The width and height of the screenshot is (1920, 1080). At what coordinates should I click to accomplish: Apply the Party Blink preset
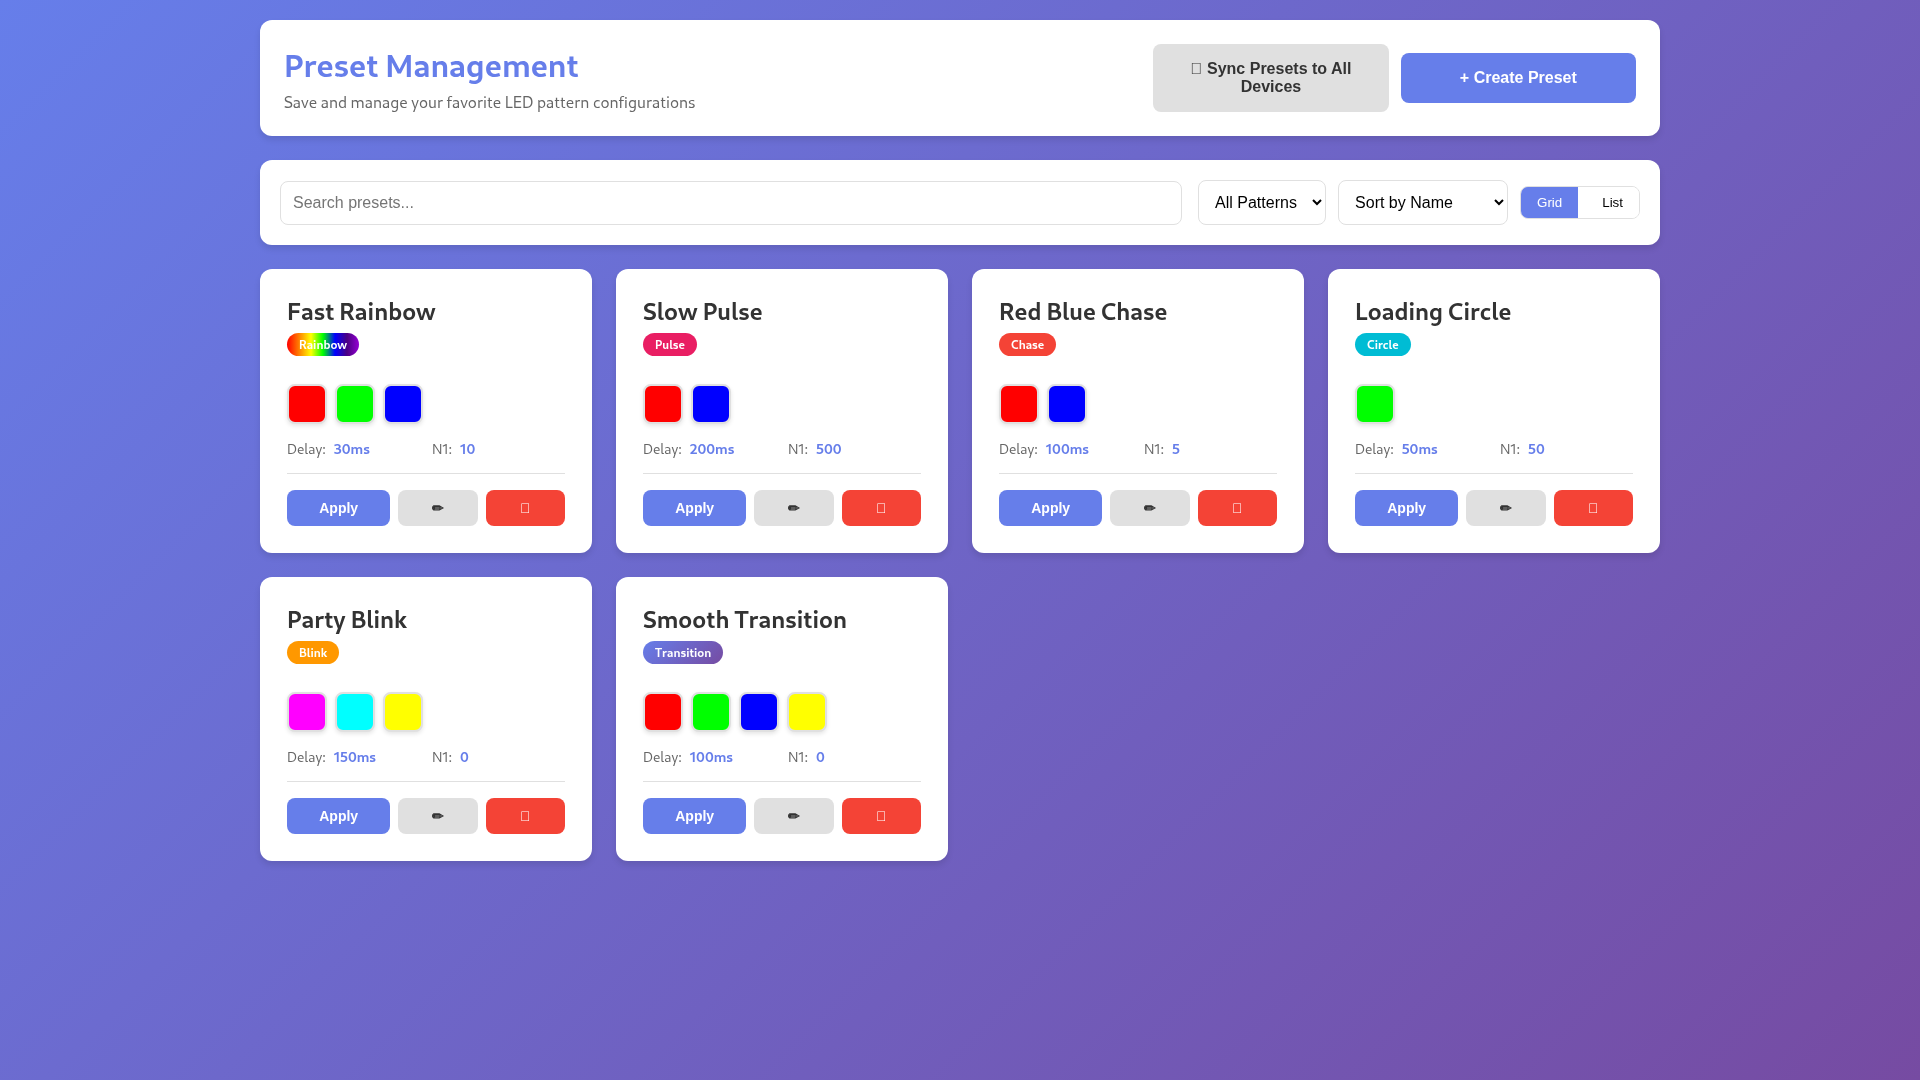338,816
